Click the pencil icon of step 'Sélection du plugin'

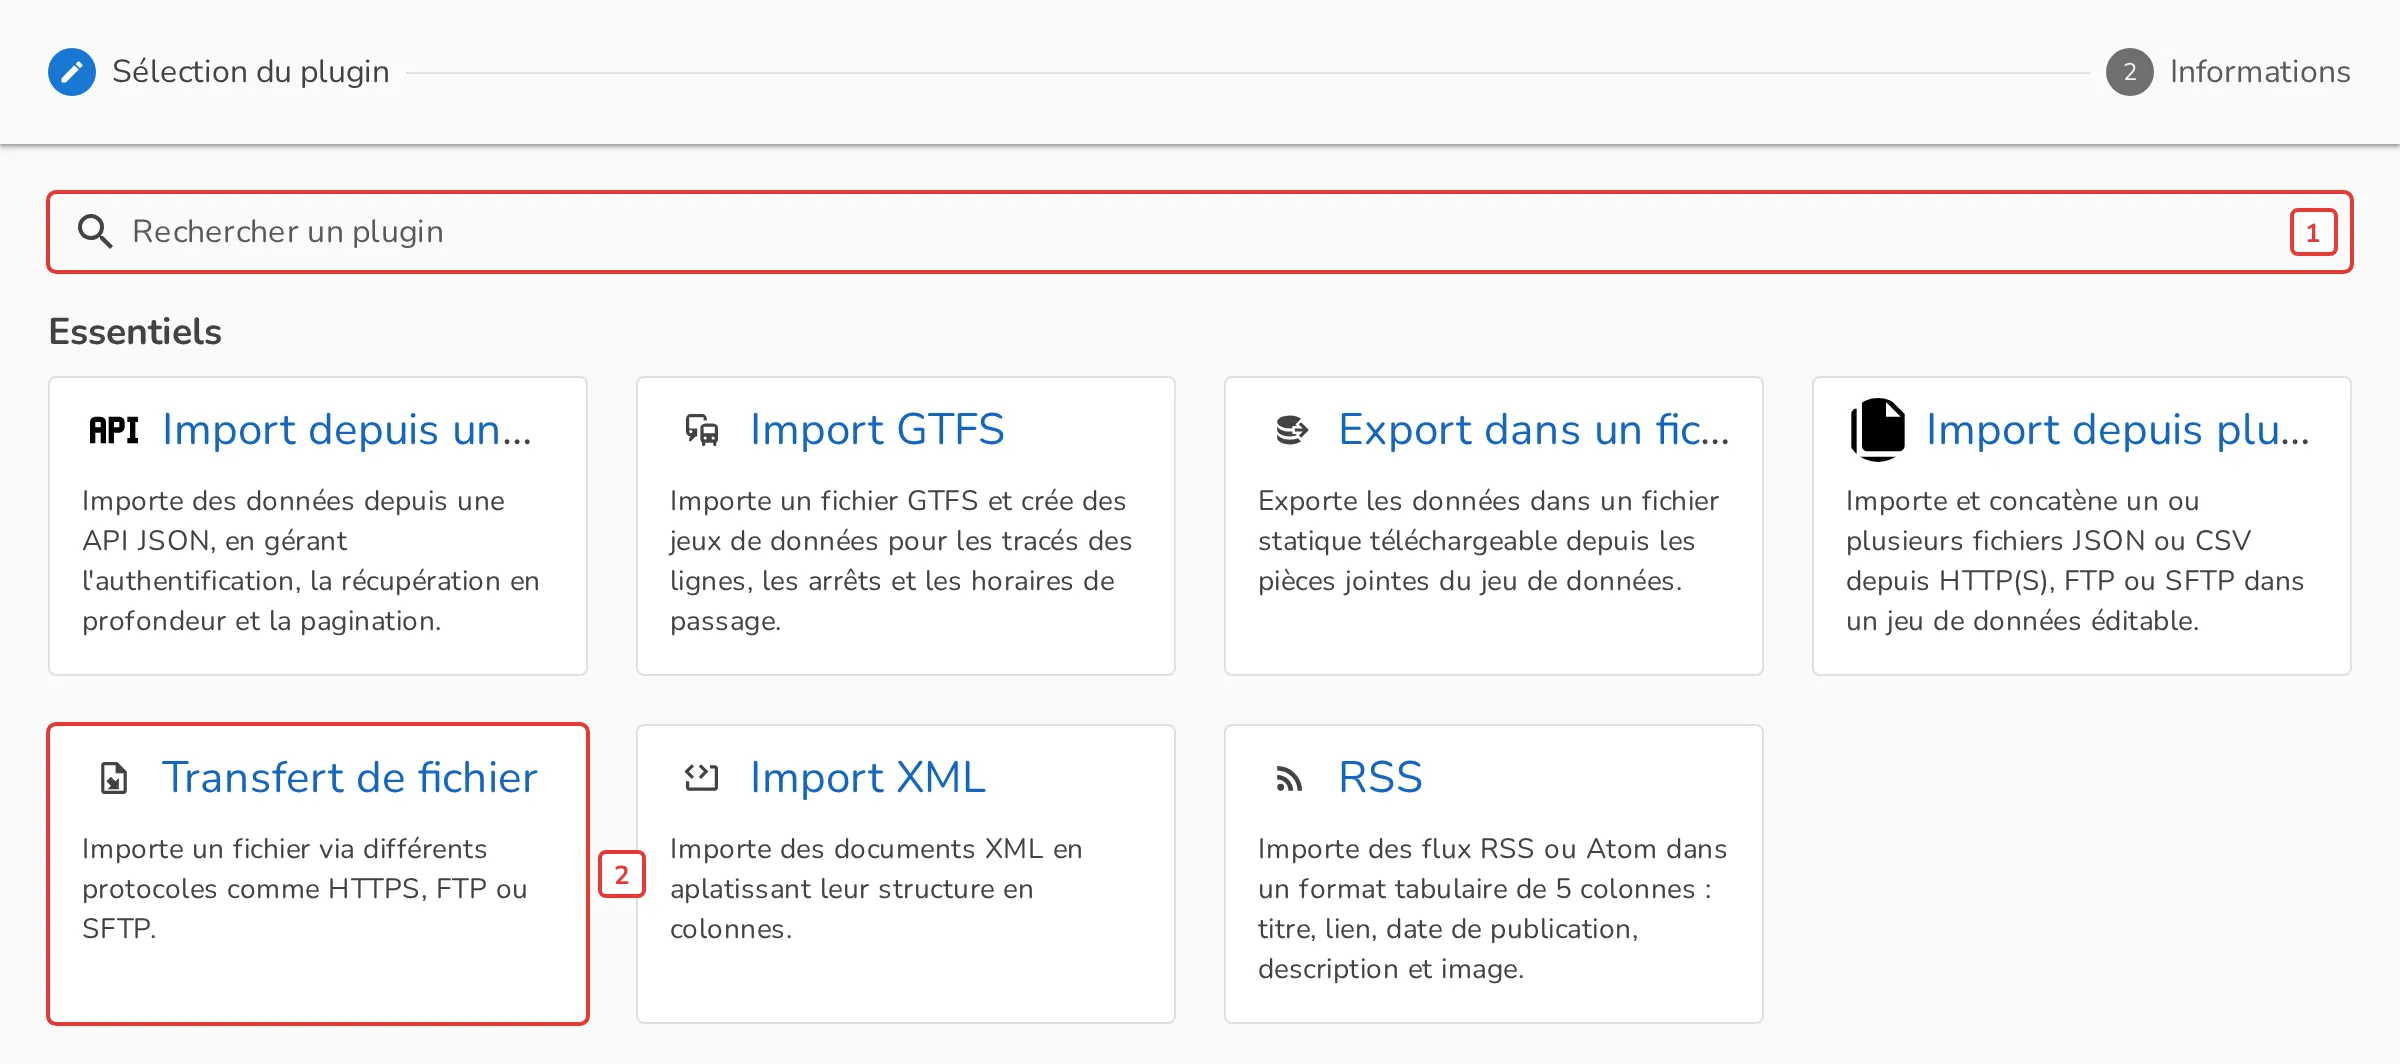pos(72,72)
